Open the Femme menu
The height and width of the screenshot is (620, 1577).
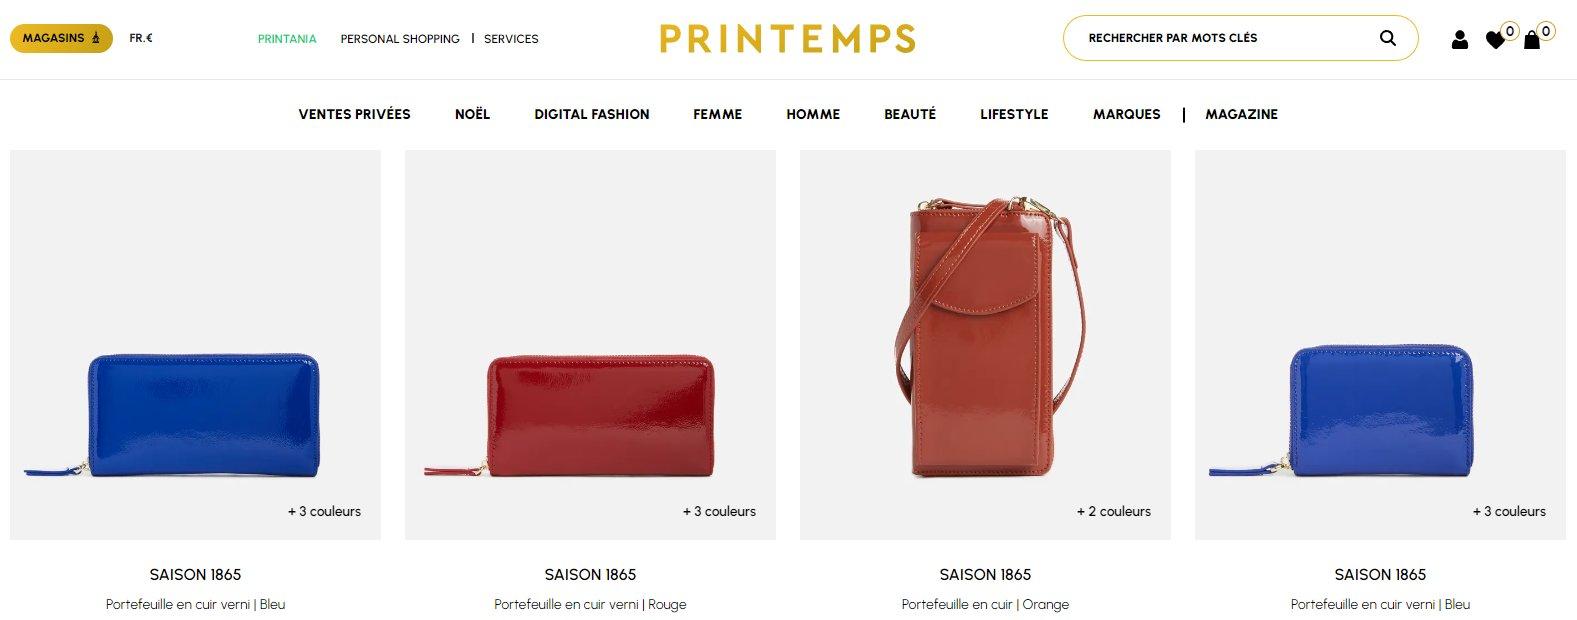pyautogui.click(x=717, y=114)
